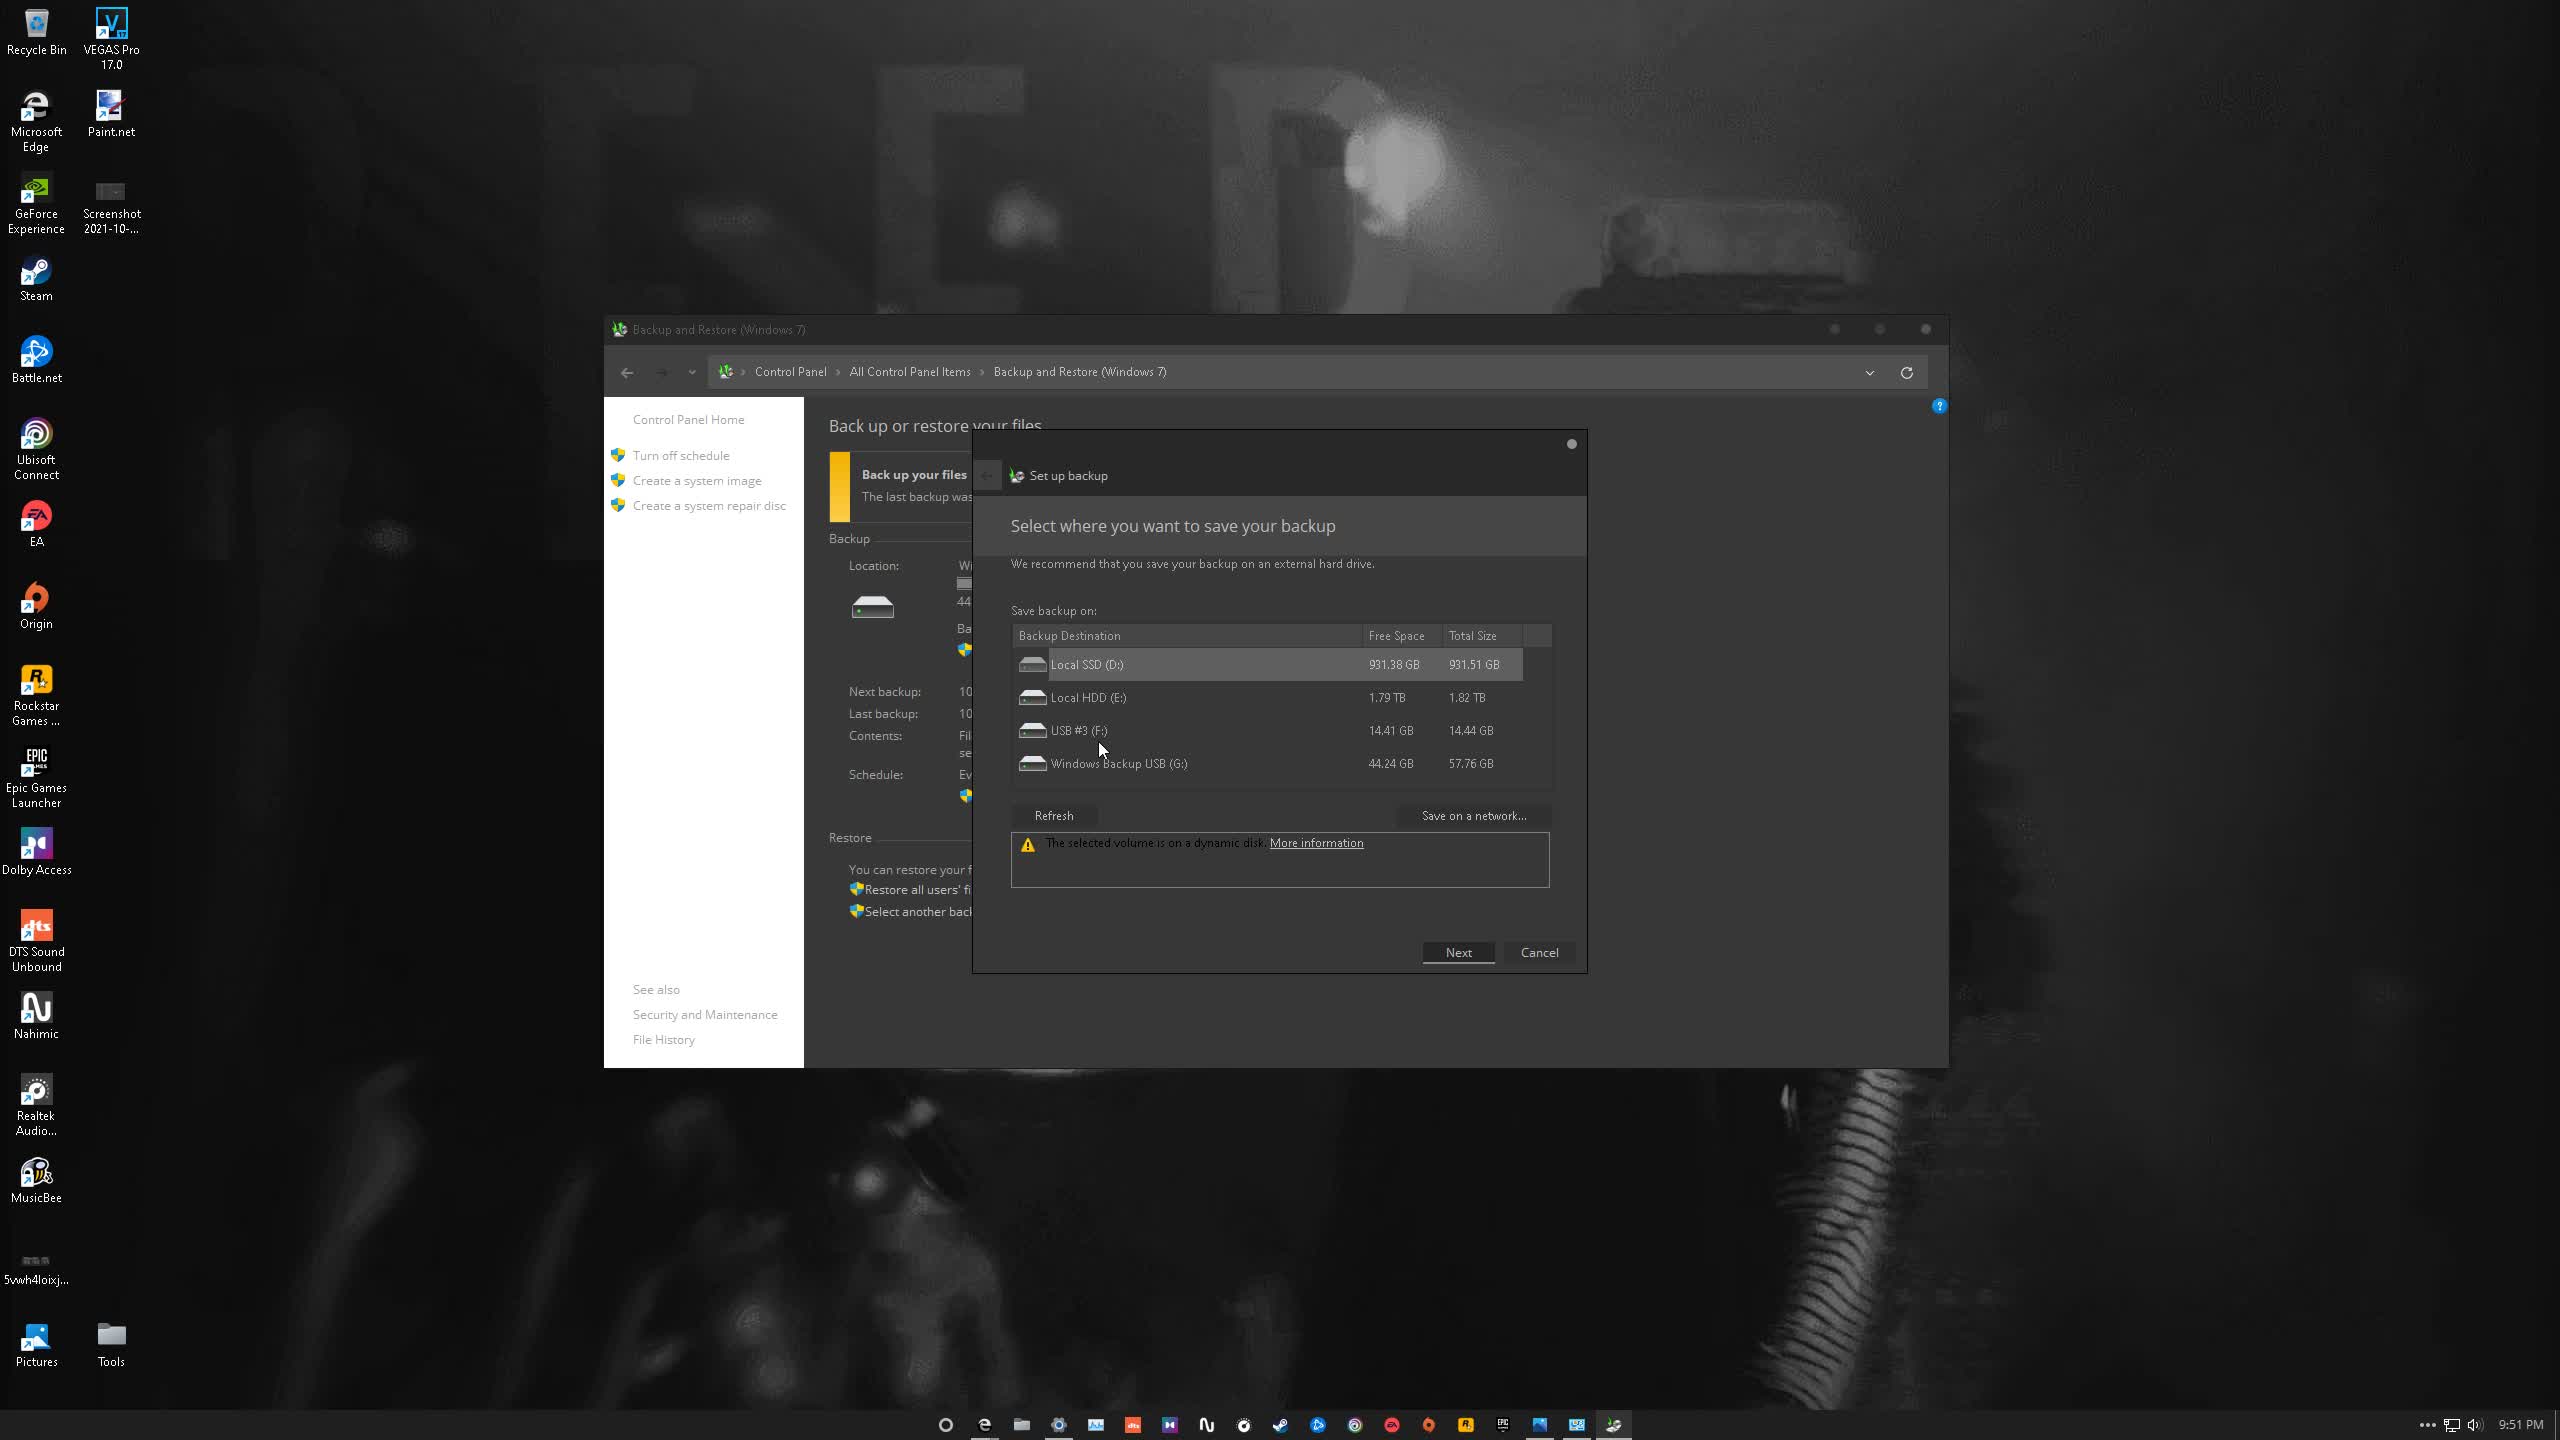Image resolution: width=2560 pixels, height=1440 pixels.
Task: Expand the address bar history dropdown
Action: (1869, 371)
